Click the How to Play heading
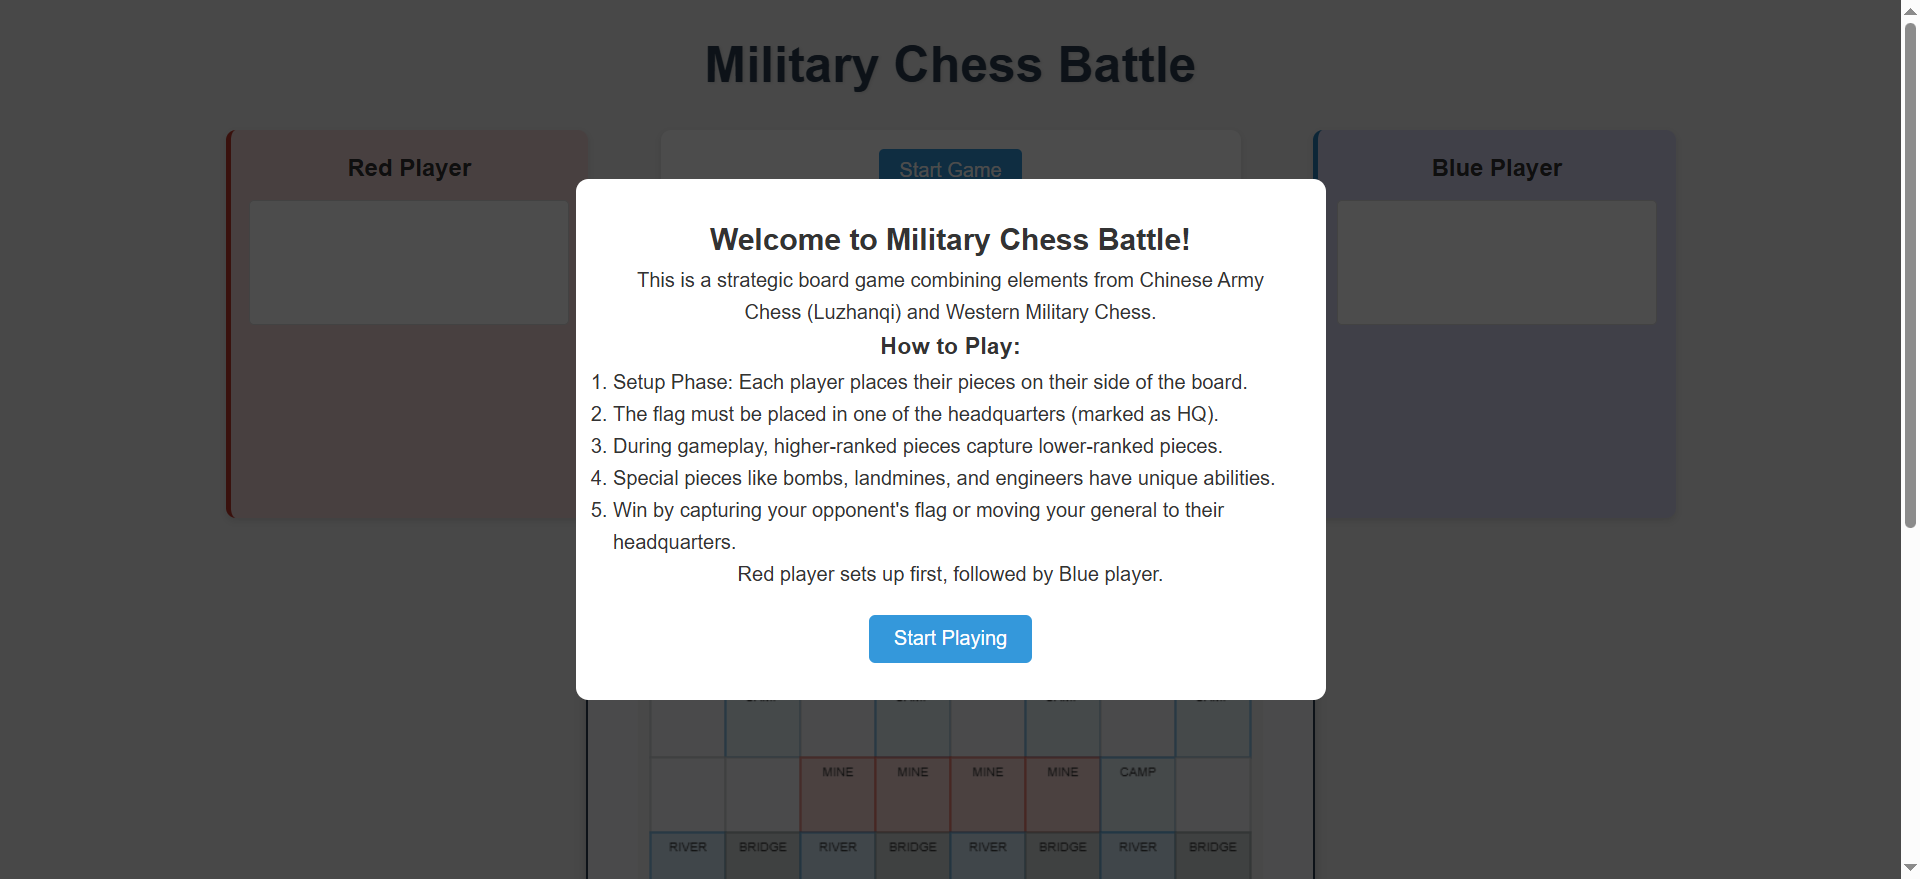This screenshot has width=1920, height=879. (950, 346)
